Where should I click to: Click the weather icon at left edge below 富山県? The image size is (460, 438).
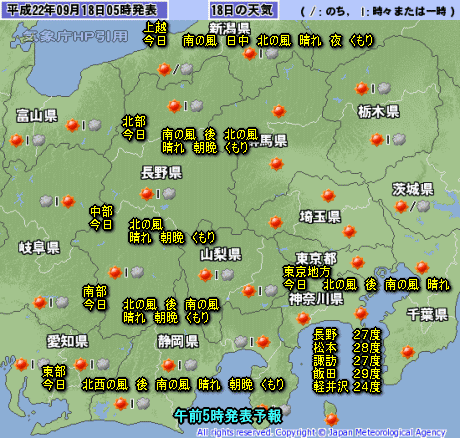point(27,140)
